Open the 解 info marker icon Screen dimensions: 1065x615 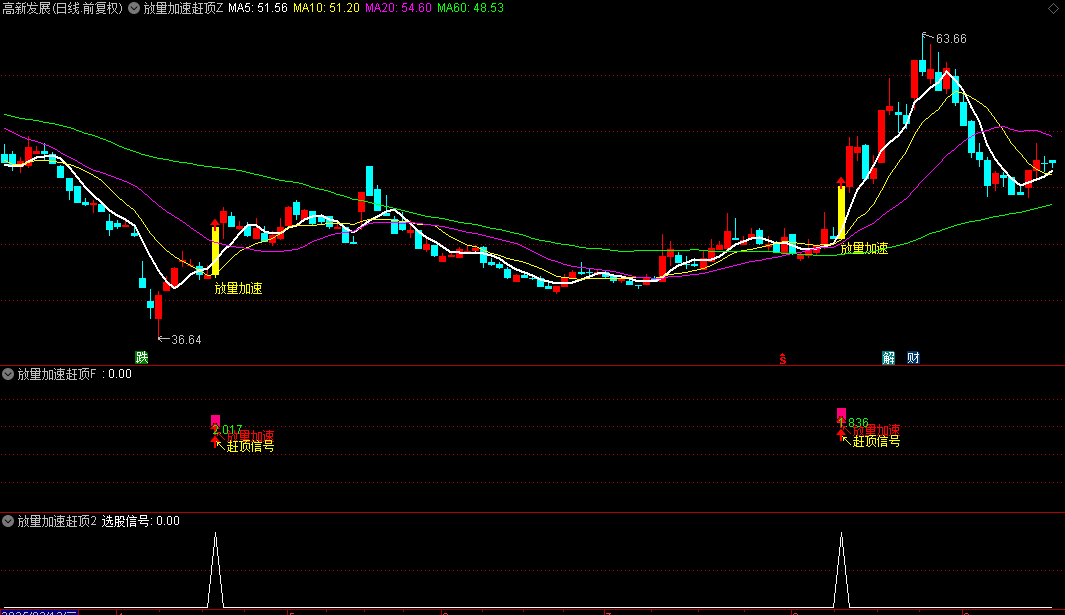pyautogui.click(x=888, y=357)
